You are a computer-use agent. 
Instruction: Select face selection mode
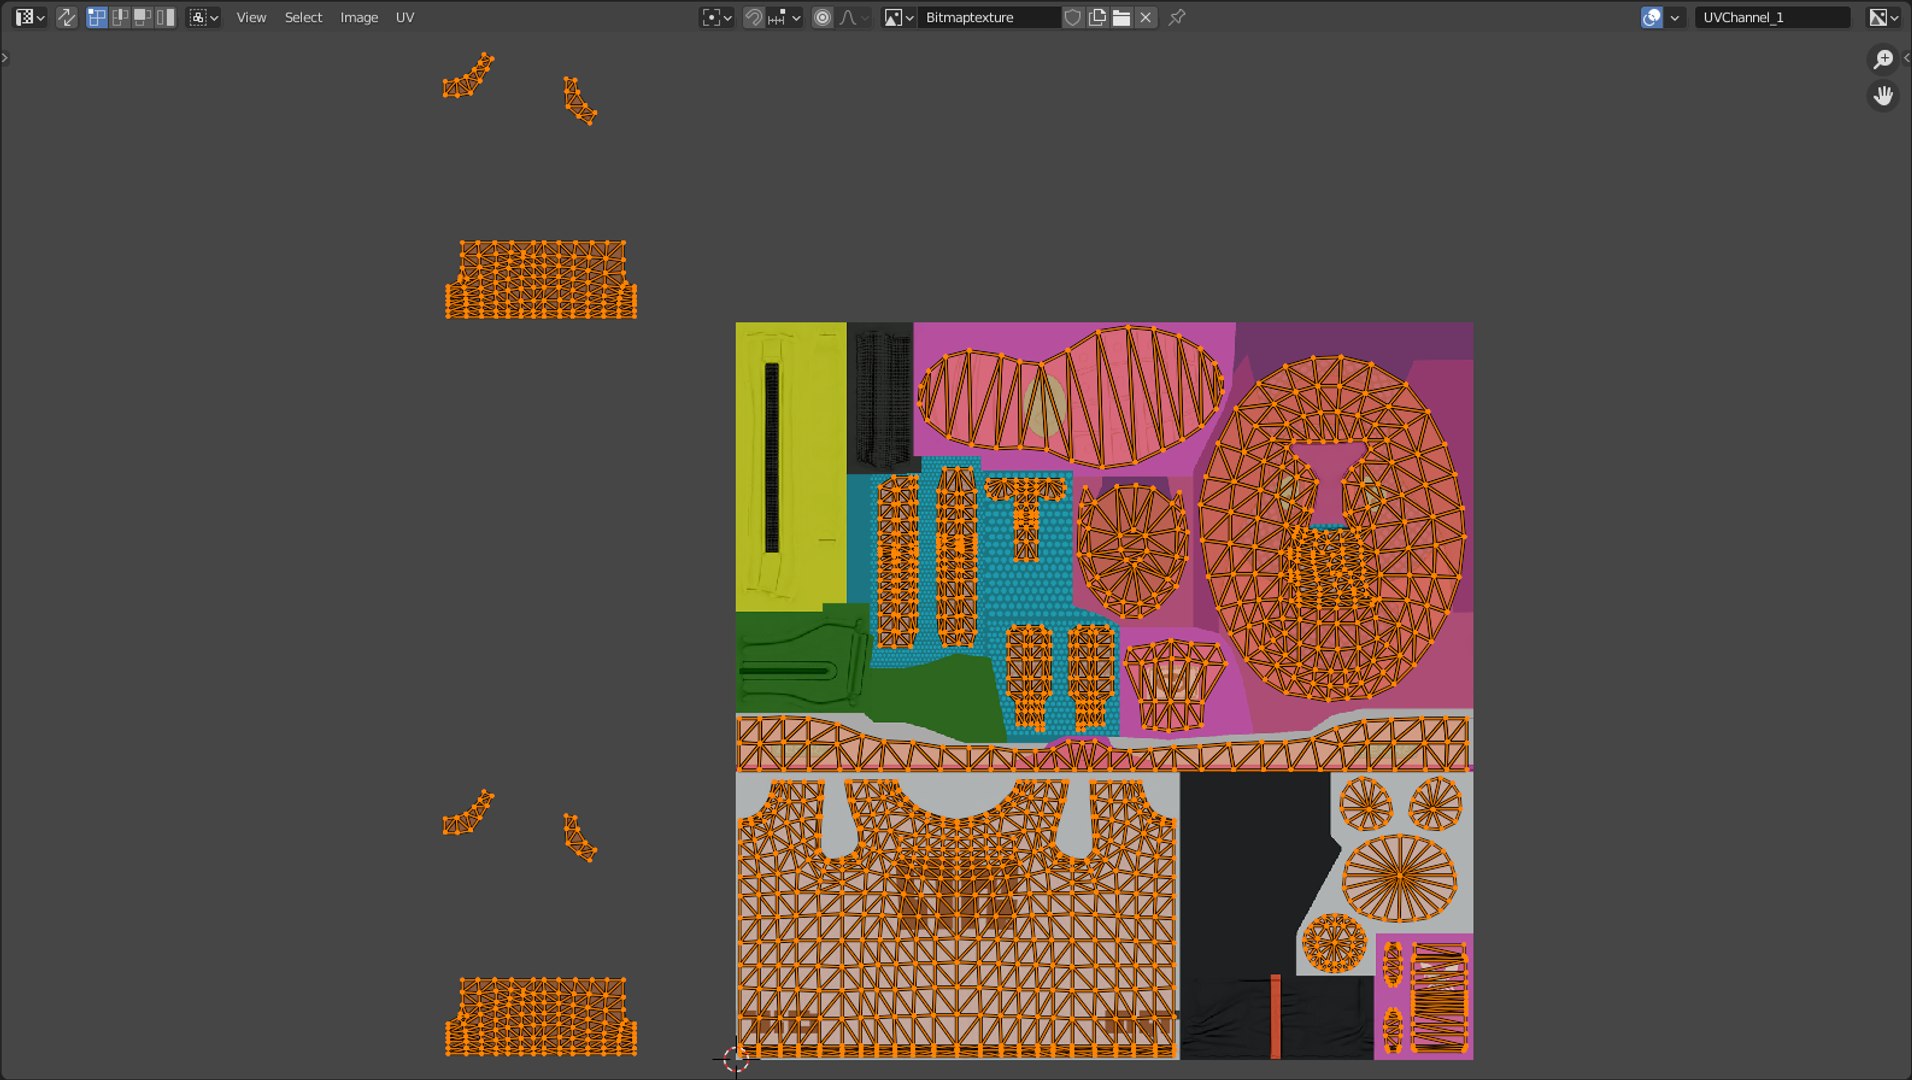[x=143, y=17]
